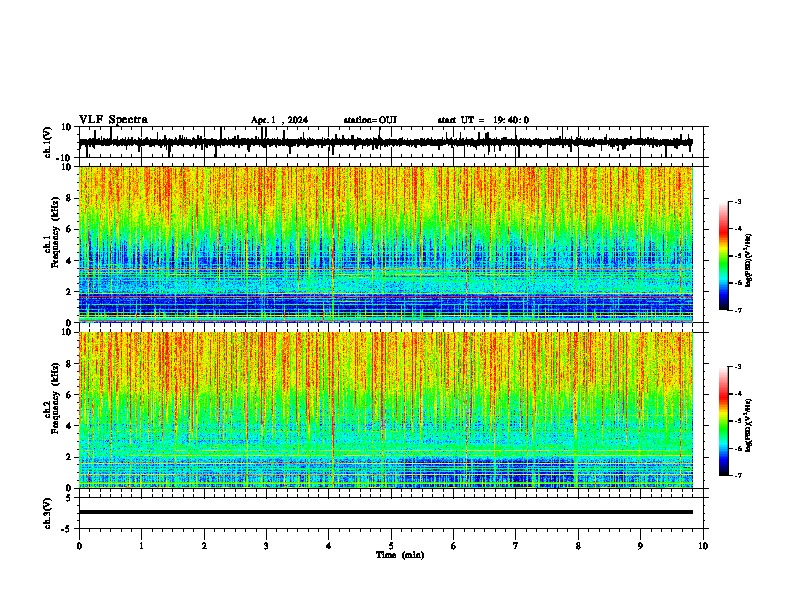Click the 'start UT = 19:40:0' label
This screenshot has width=792, height=612.
point(483,120)
